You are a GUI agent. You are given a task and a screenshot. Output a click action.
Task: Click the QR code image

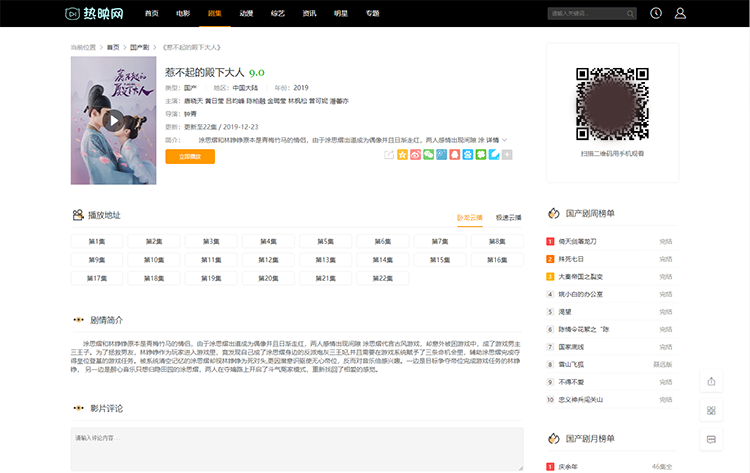click(x=612, y=104)
